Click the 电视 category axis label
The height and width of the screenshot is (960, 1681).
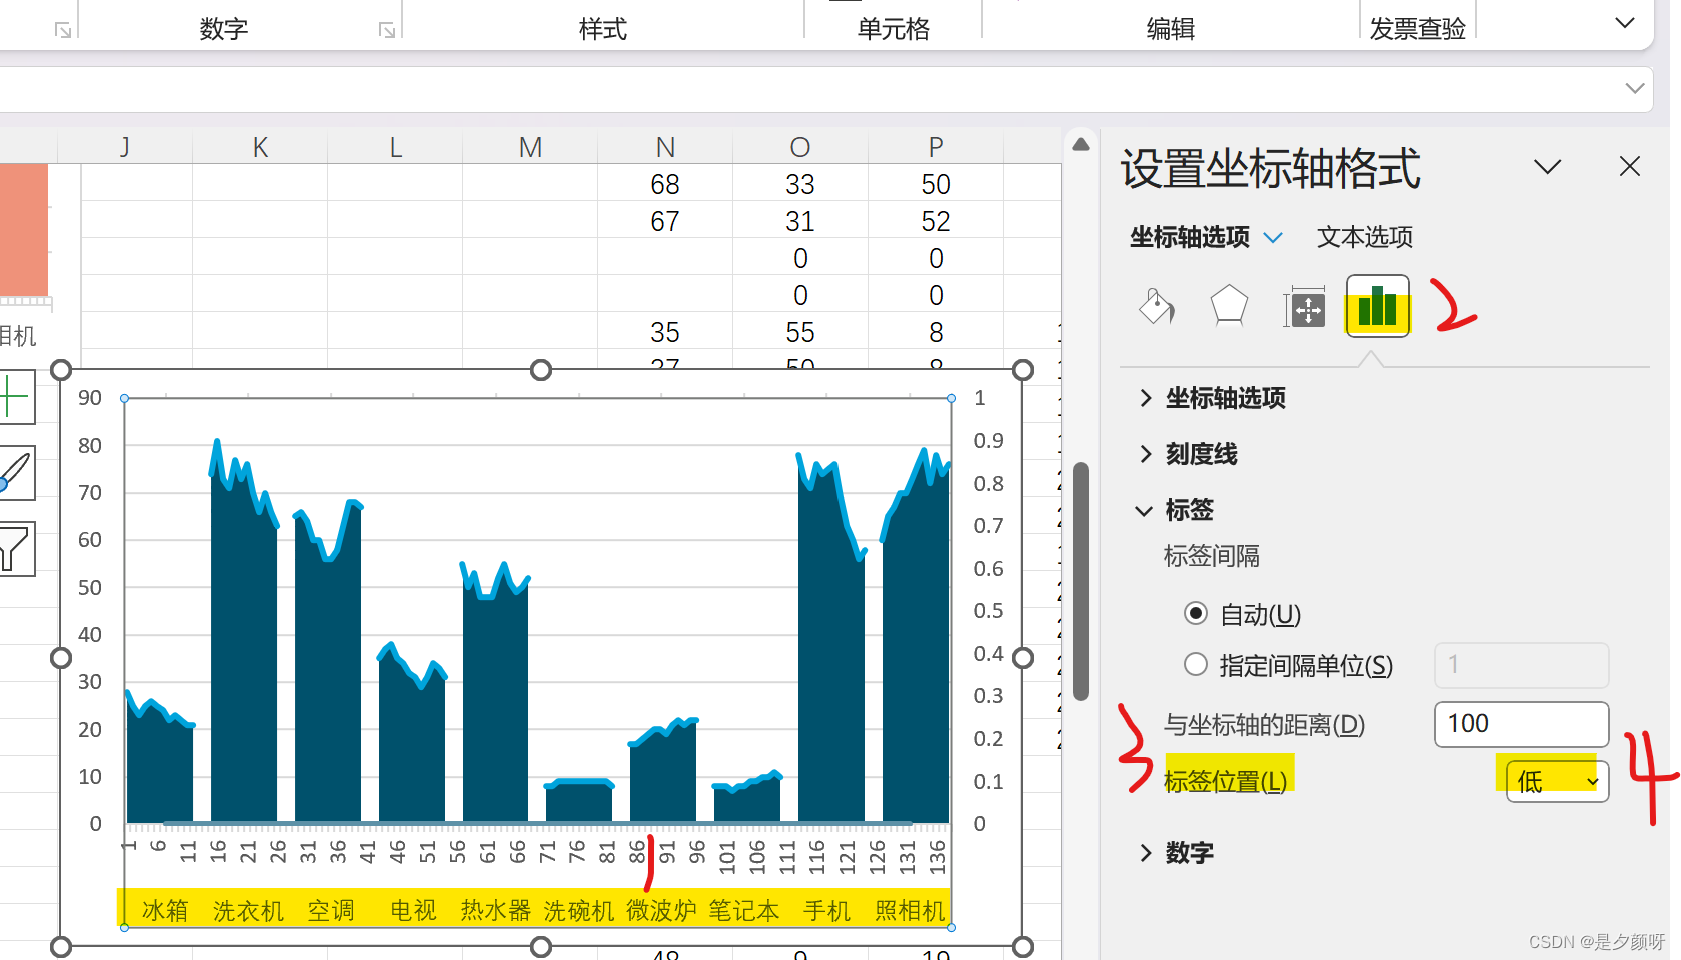pos(413,910)
